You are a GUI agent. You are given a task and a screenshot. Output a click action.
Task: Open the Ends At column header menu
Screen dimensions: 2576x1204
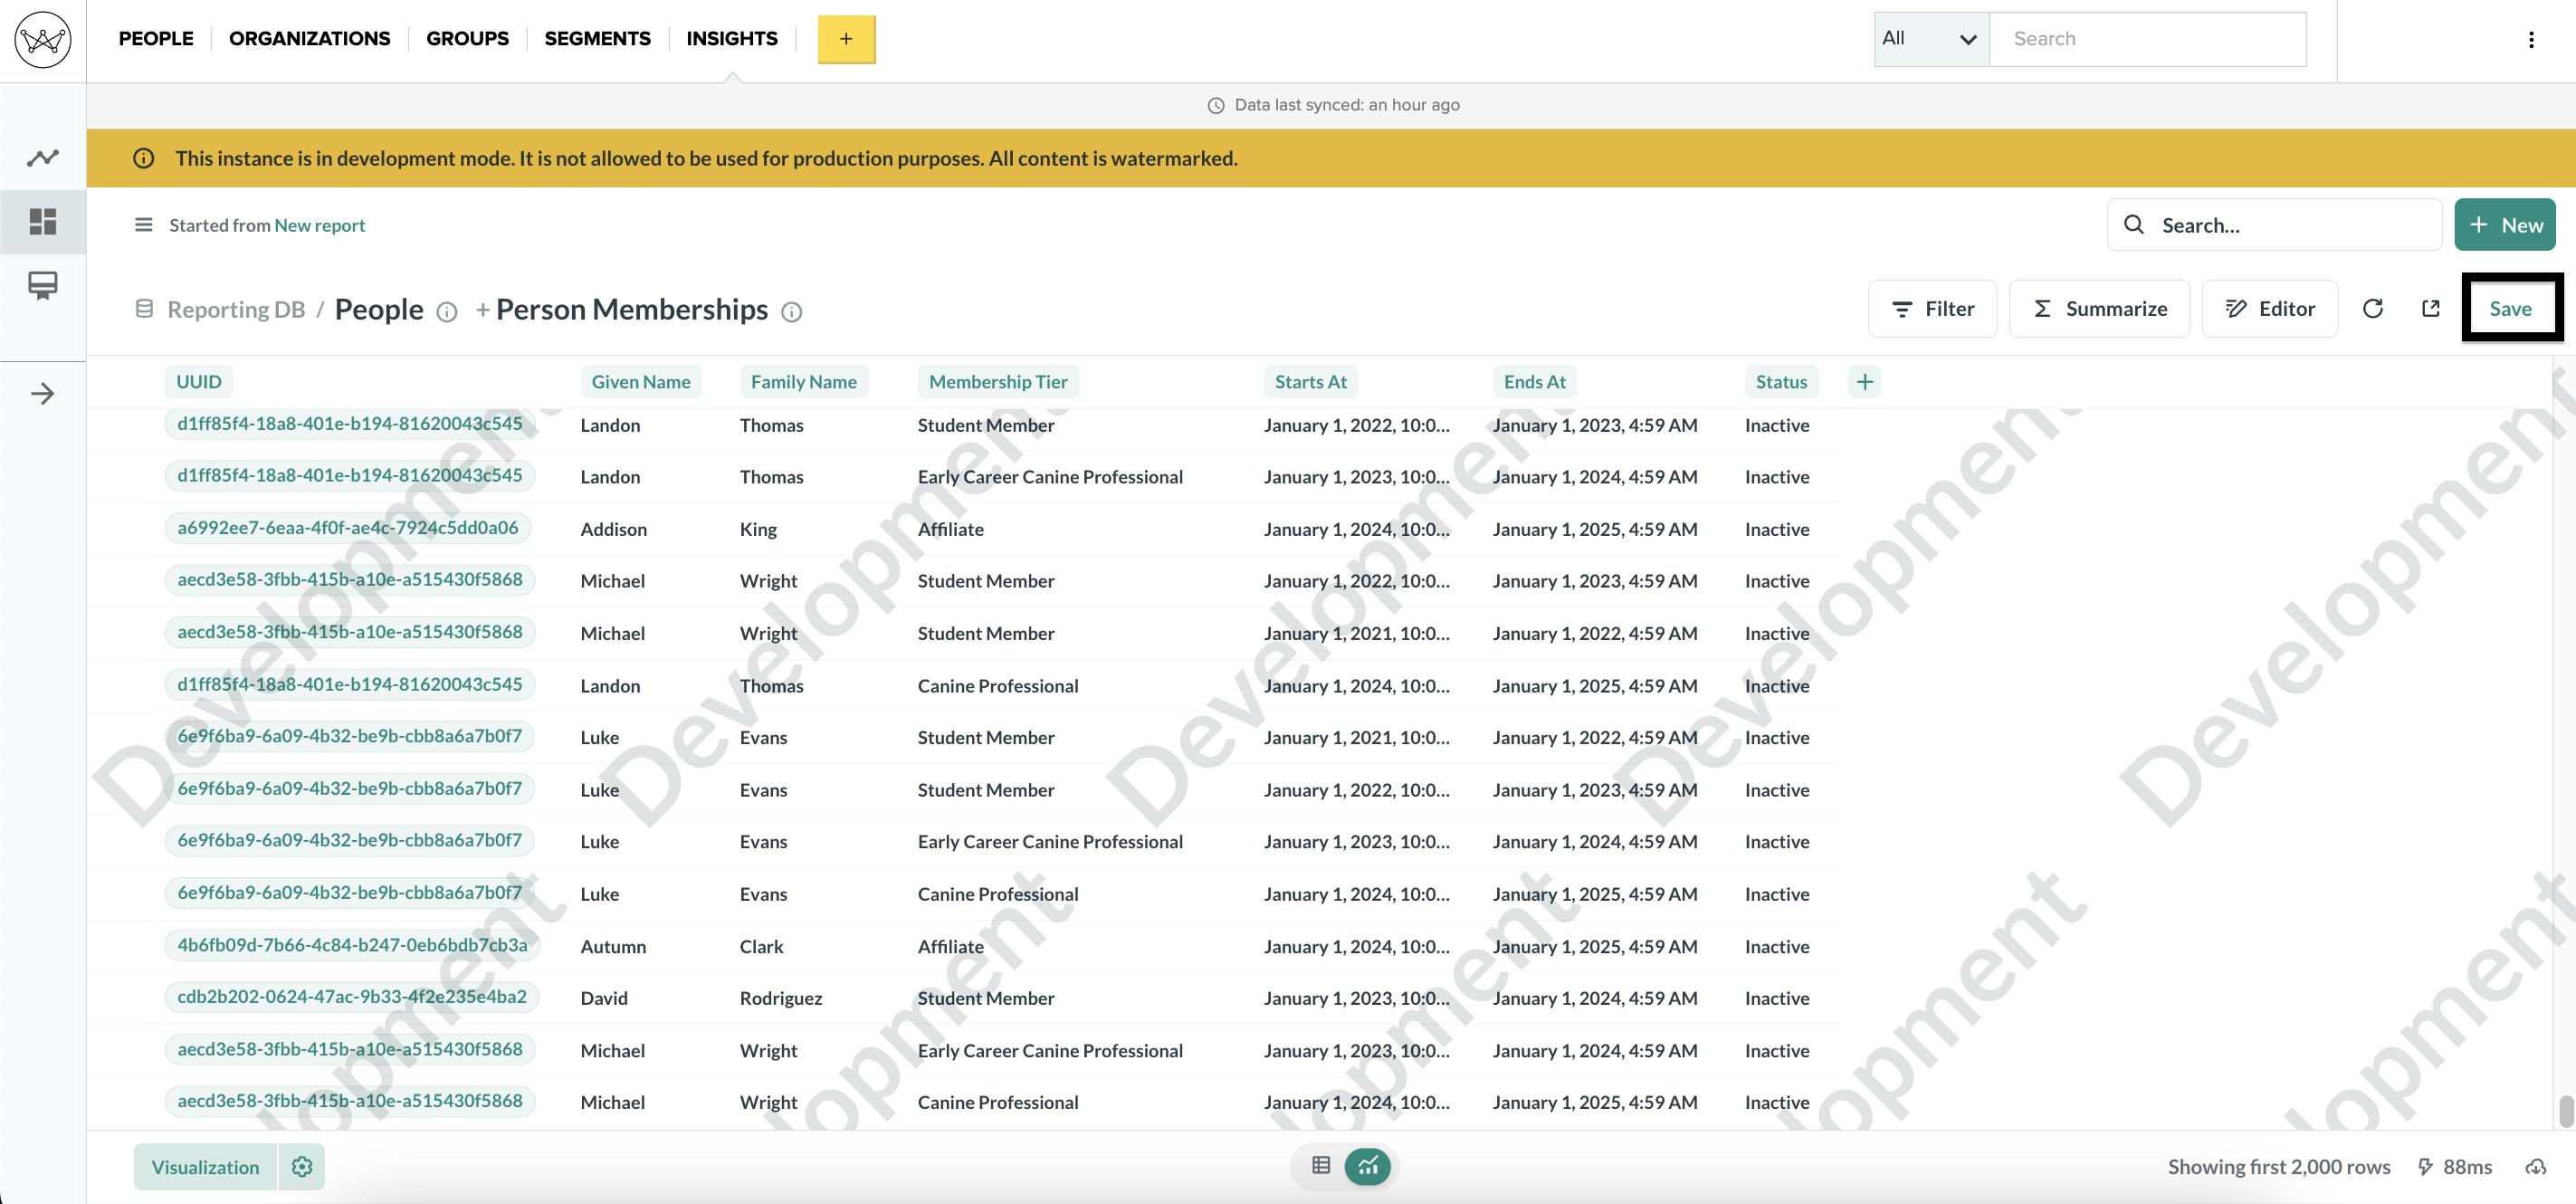tap(1535, 382)
